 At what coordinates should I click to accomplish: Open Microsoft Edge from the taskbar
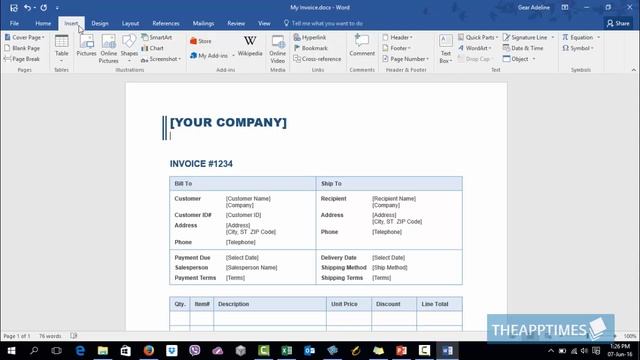pyautogui.click(x=80, y=351)
